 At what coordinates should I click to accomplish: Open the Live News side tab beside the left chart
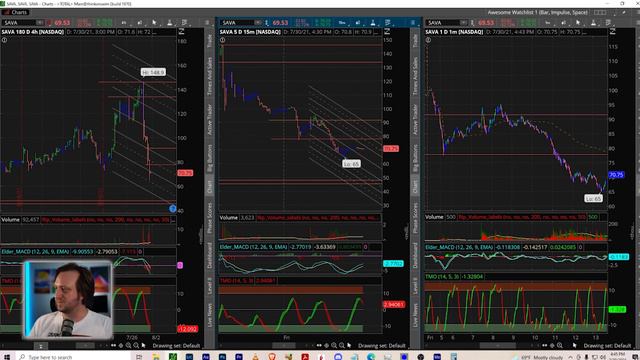pos(209,315)
